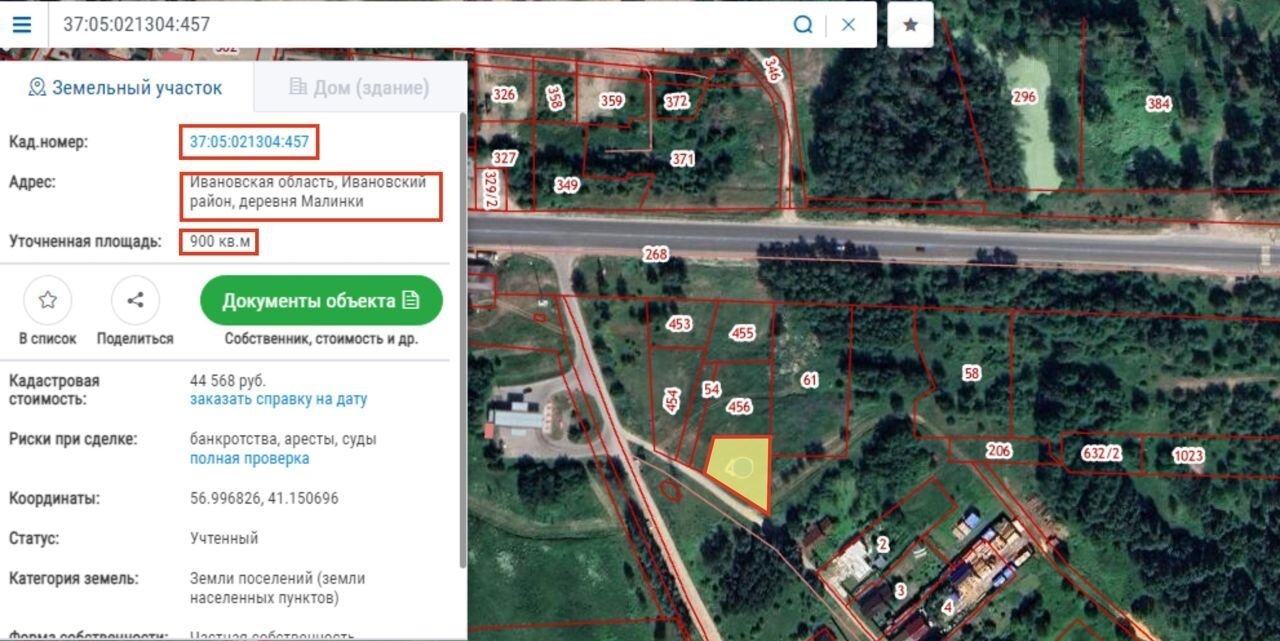Open the hamburger menu
The height and width of the screenshot is (641, 1280).
pyautogui.click(x=22, y=24)
